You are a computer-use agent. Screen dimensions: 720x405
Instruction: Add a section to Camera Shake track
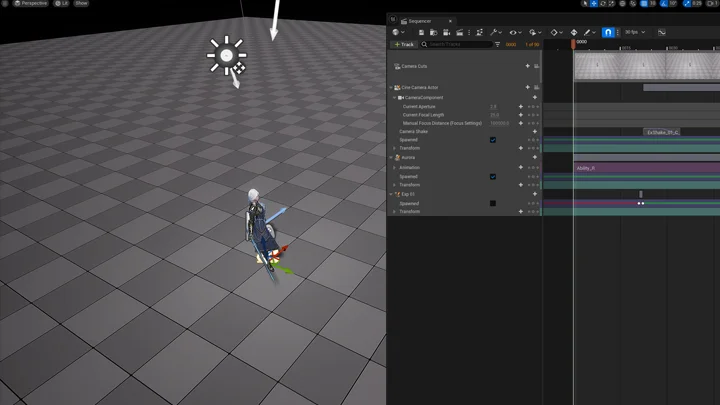[534, 131]
